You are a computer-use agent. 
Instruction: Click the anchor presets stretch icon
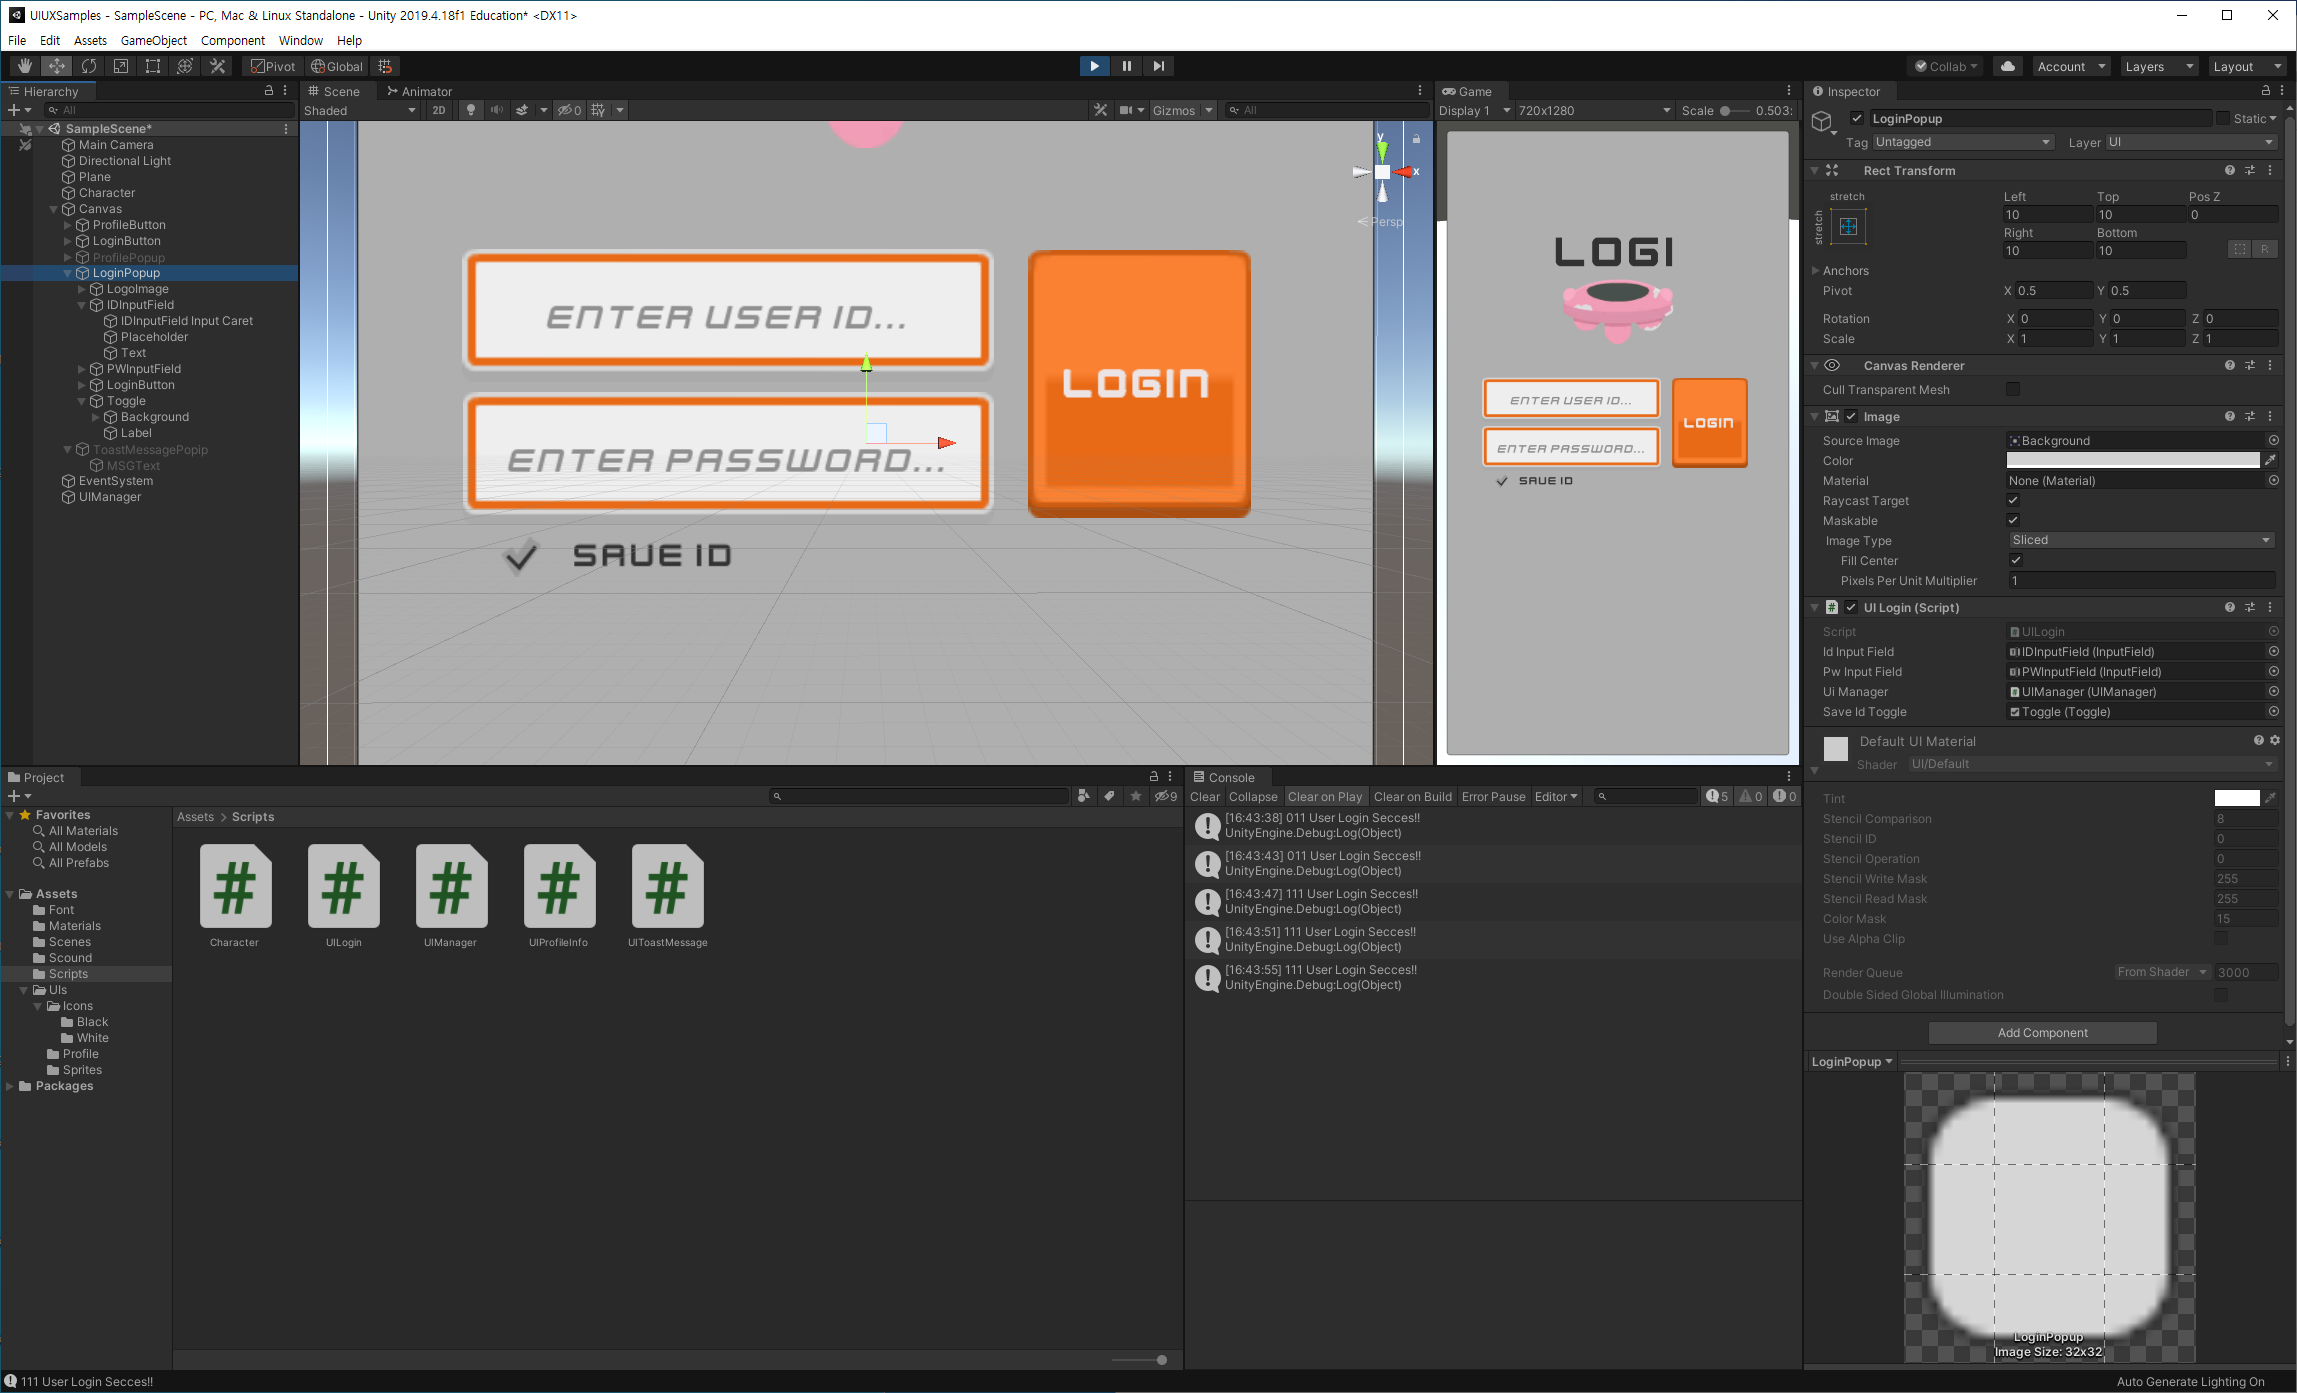[x=1848, y=227]
